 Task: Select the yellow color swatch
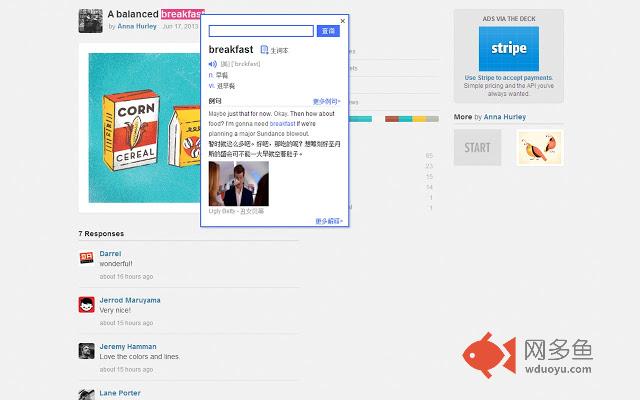(x=419, y=119)
